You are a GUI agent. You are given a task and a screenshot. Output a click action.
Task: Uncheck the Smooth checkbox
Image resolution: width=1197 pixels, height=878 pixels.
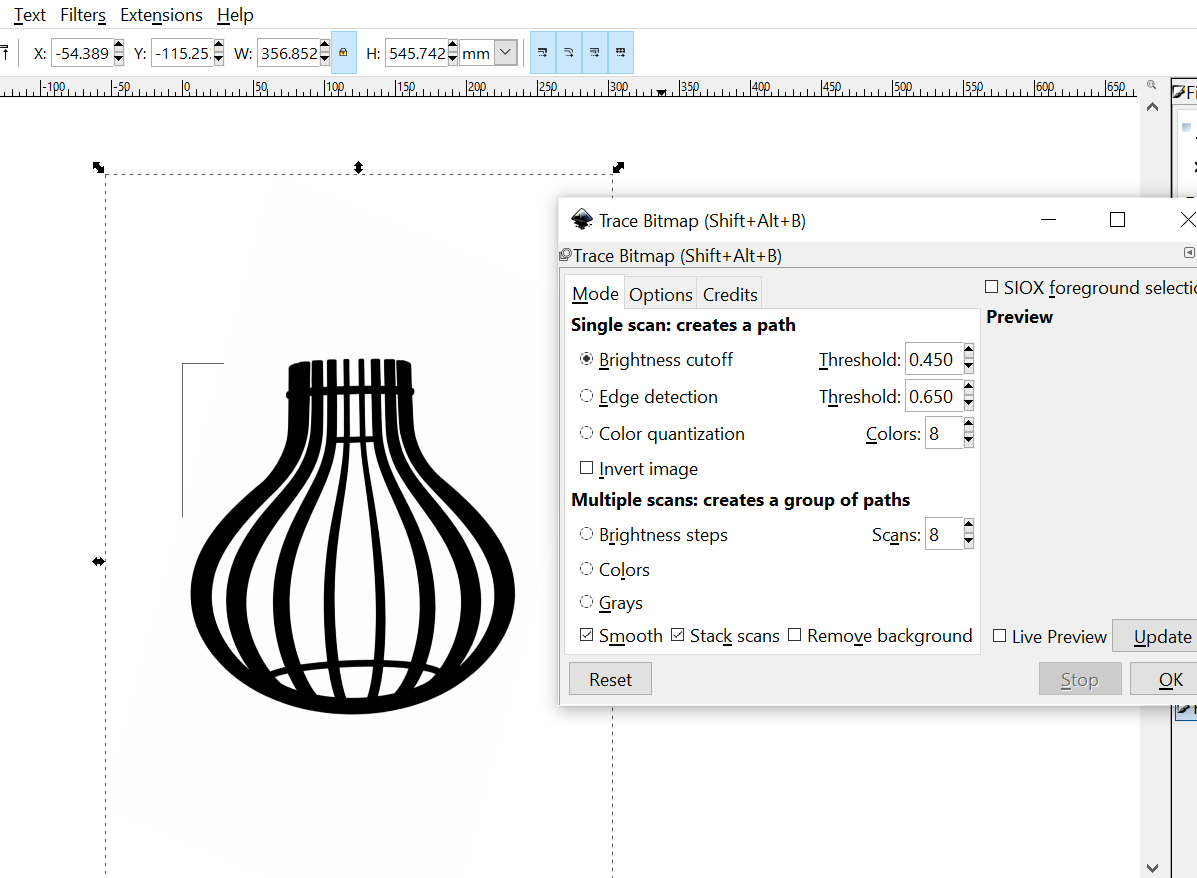(x=586, y=634)
